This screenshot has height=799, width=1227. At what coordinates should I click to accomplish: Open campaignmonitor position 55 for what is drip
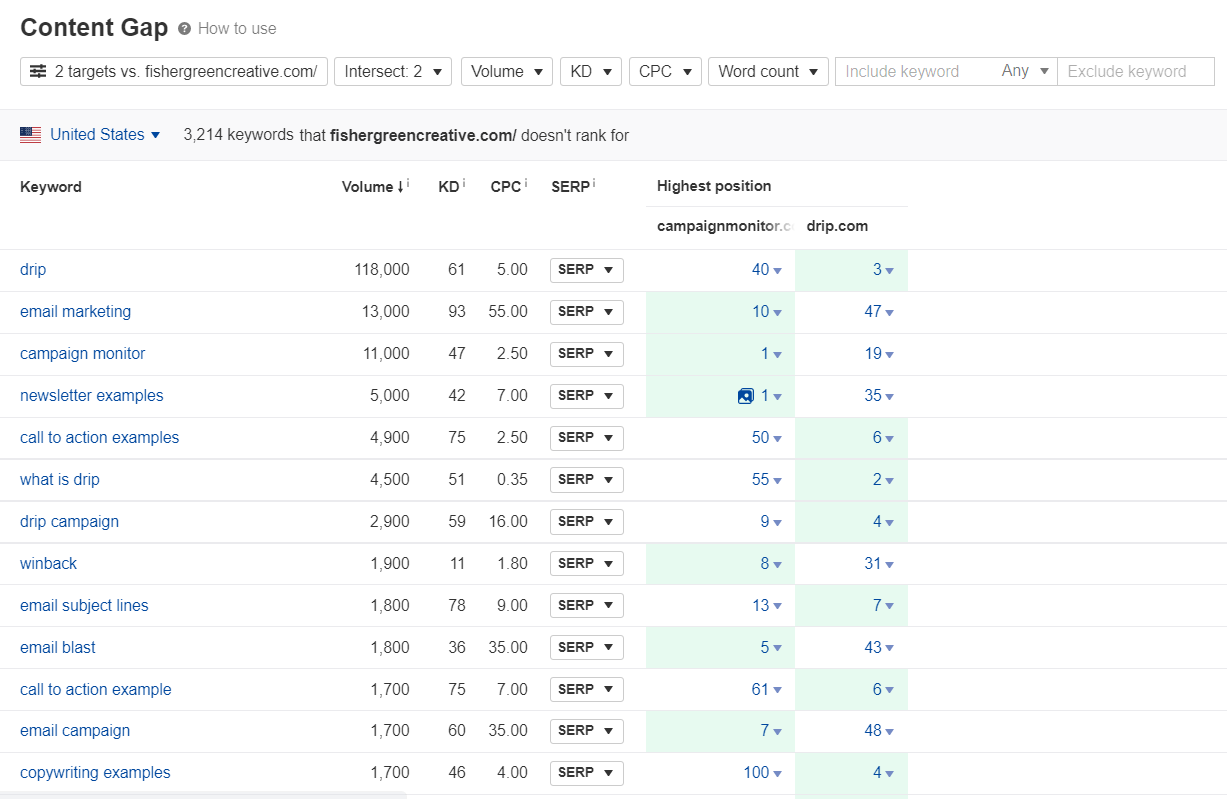click(766, 480)
